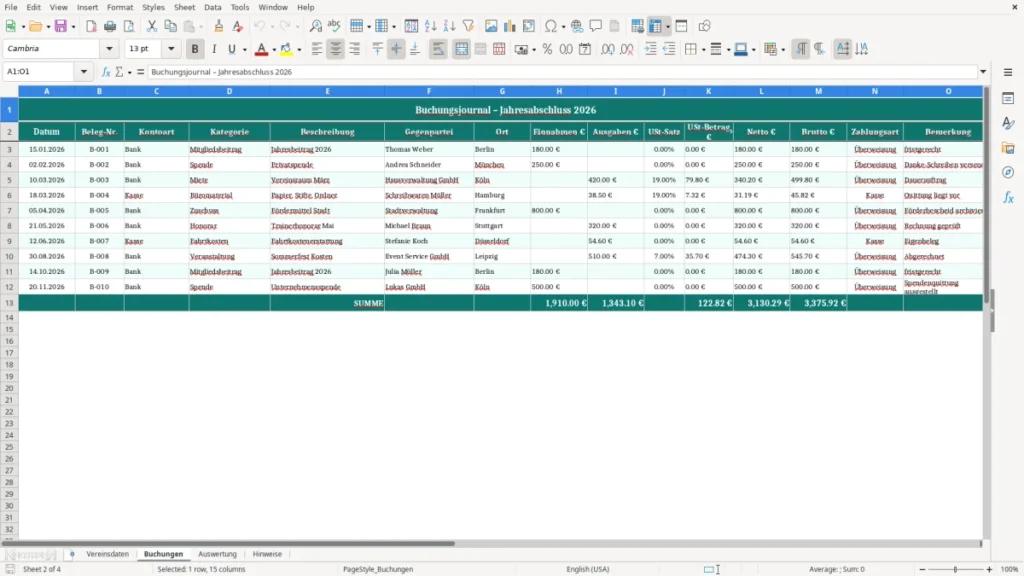The image size is (1024, 576).
Task: Open sidebar Properties panel icon
Action: tap(1008, 98)
